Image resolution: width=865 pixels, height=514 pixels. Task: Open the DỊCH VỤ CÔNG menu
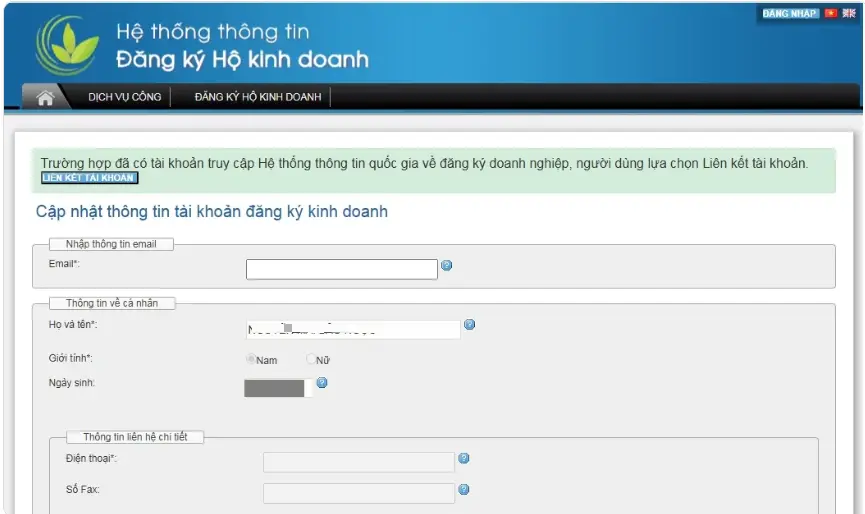tap(125, 97)
